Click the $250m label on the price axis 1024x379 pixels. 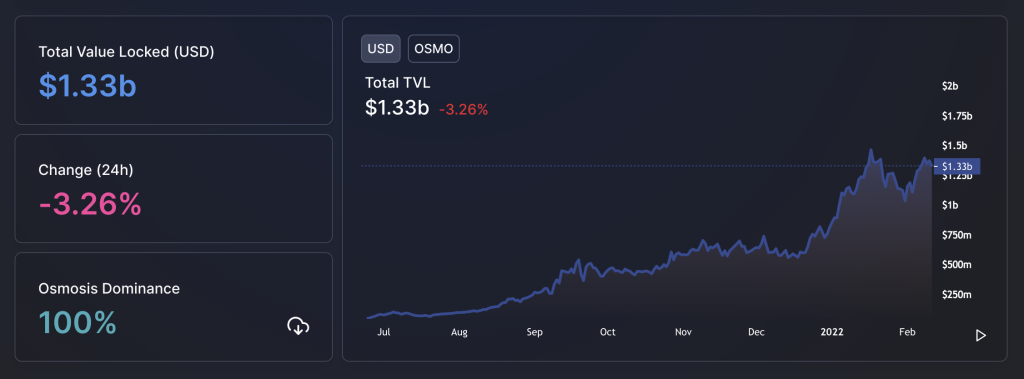[x=957, y=295]
